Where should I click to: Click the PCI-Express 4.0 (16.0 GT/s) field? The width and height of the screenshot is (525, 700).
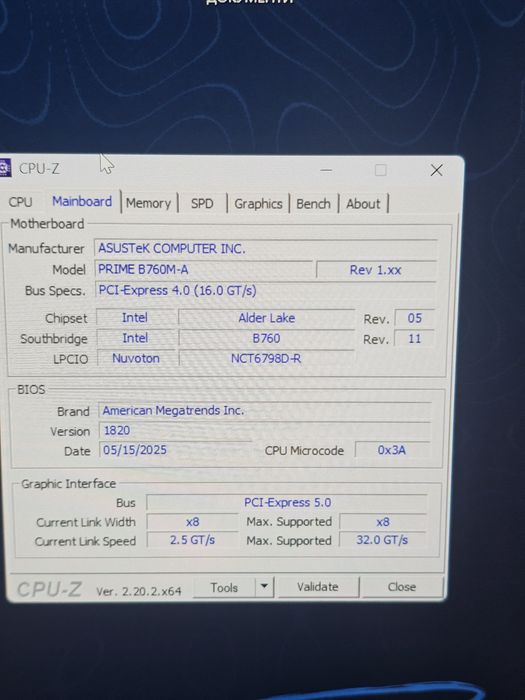[266, 290]
